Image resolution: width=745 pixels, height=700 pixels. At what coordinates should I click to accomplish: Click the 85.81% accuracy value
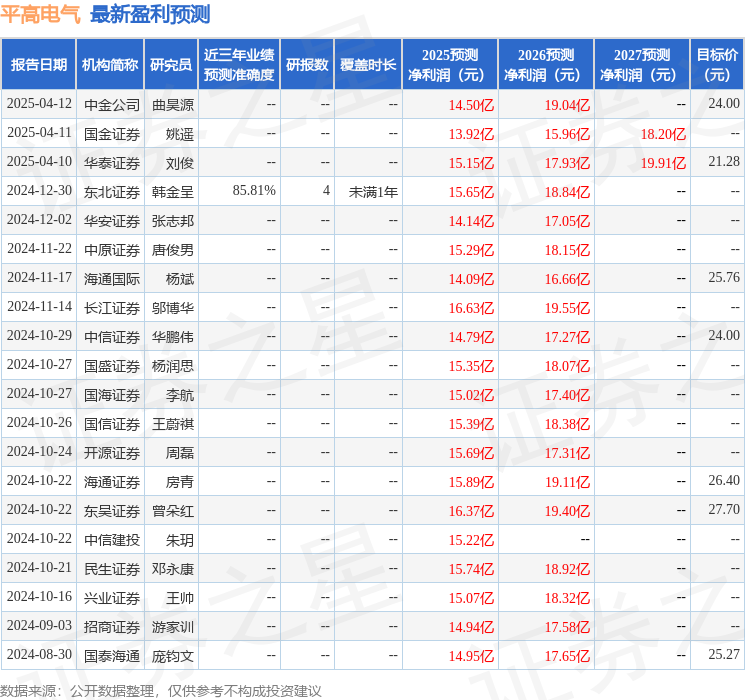click(x=254, y=190)
